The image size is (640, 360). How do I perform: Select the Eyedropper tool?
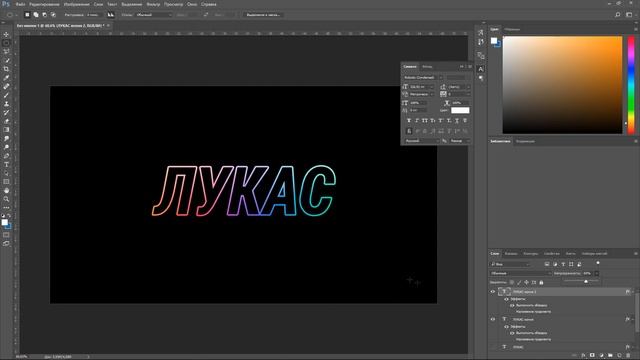click(x=6, y=78)
